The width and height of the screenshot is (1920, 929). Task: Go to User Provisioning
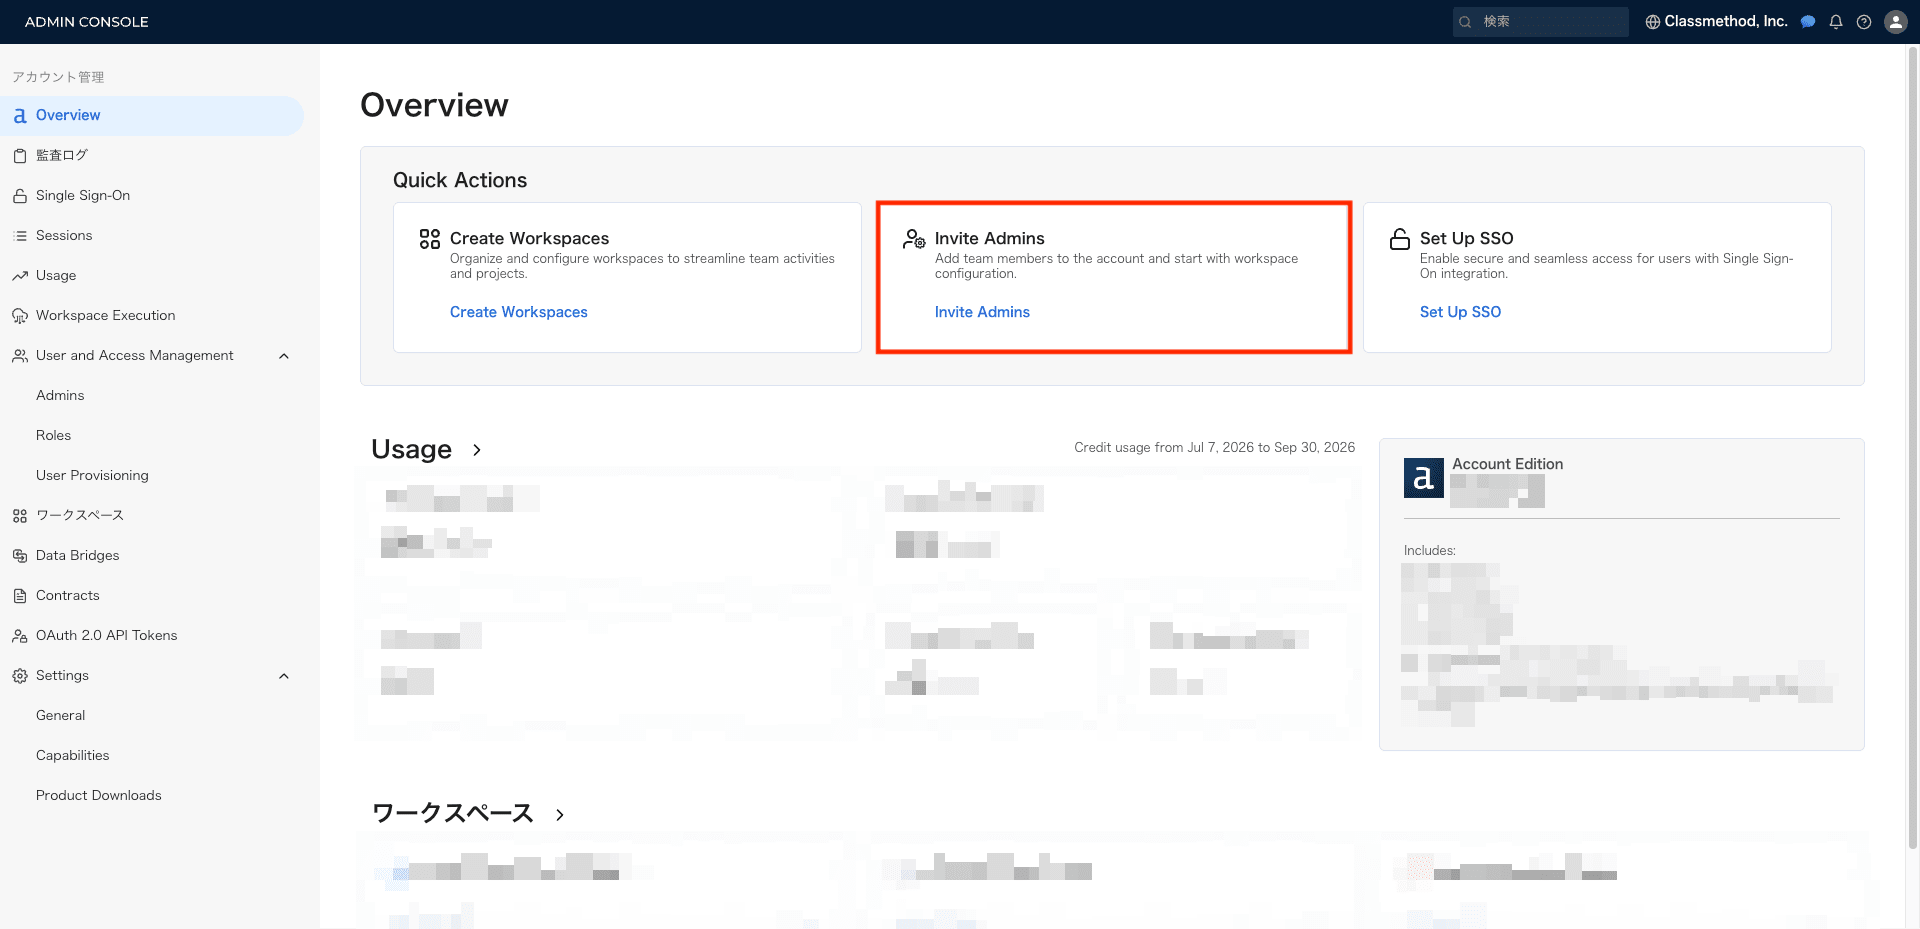(x=92, y=475)
